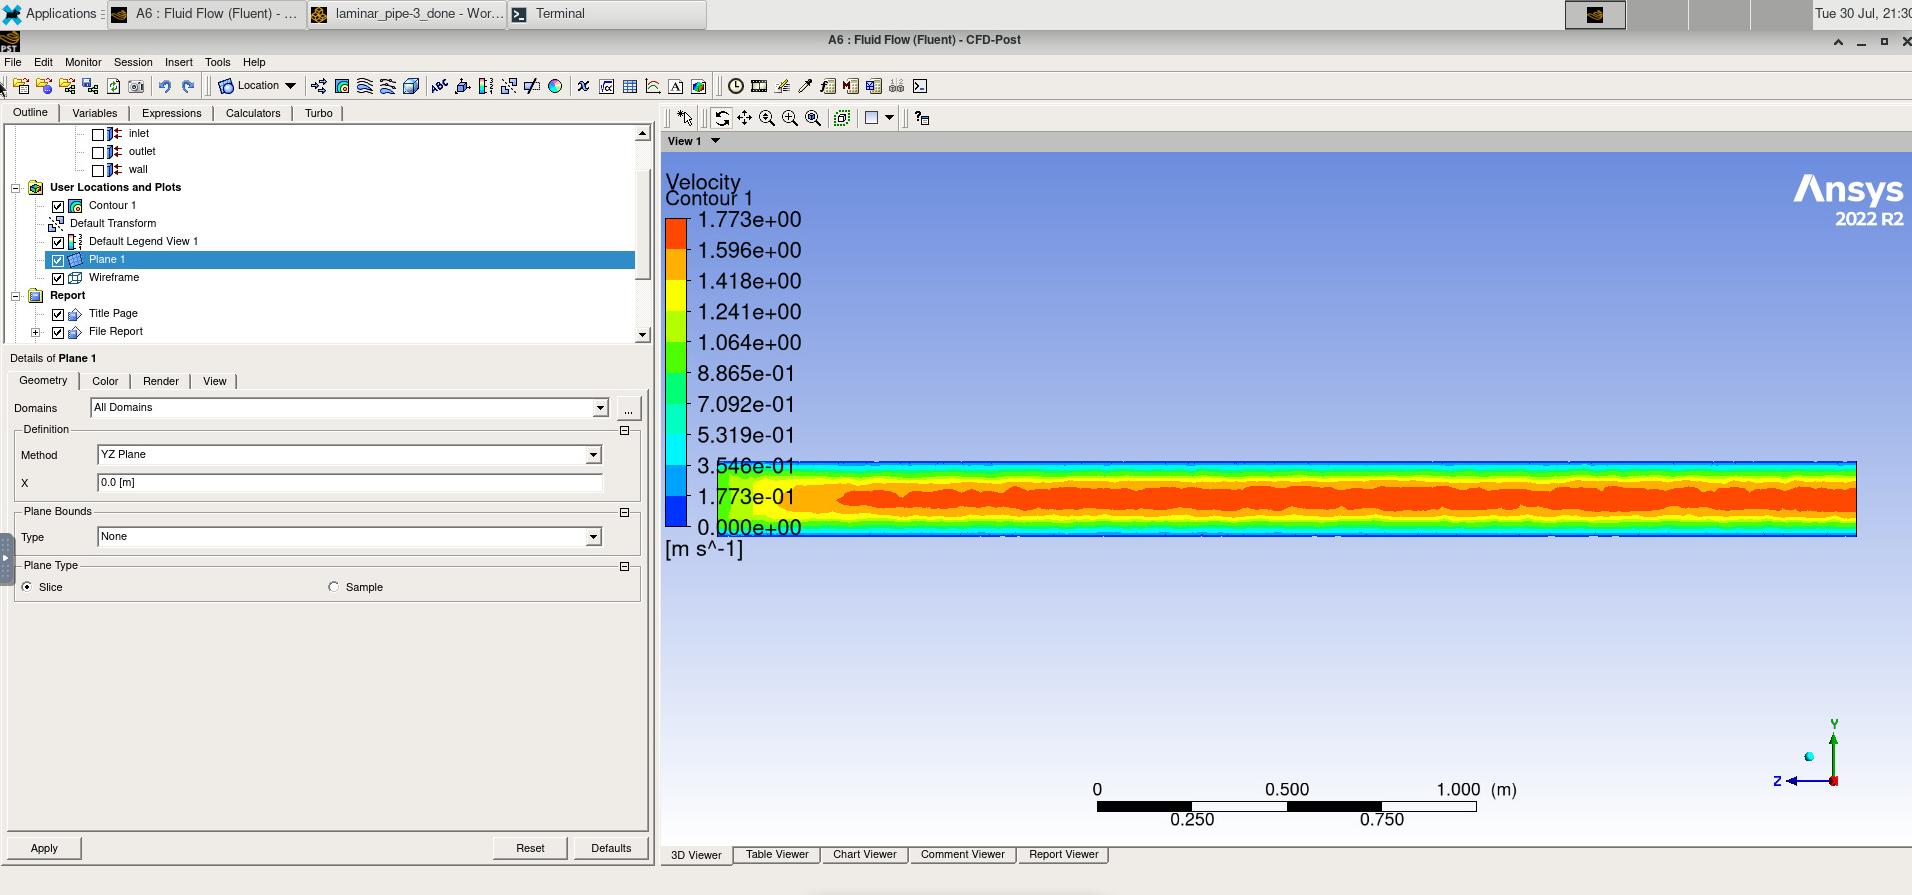Open the Timestep Selector clock icon
1912x895 pixels.
pos(736,86)
